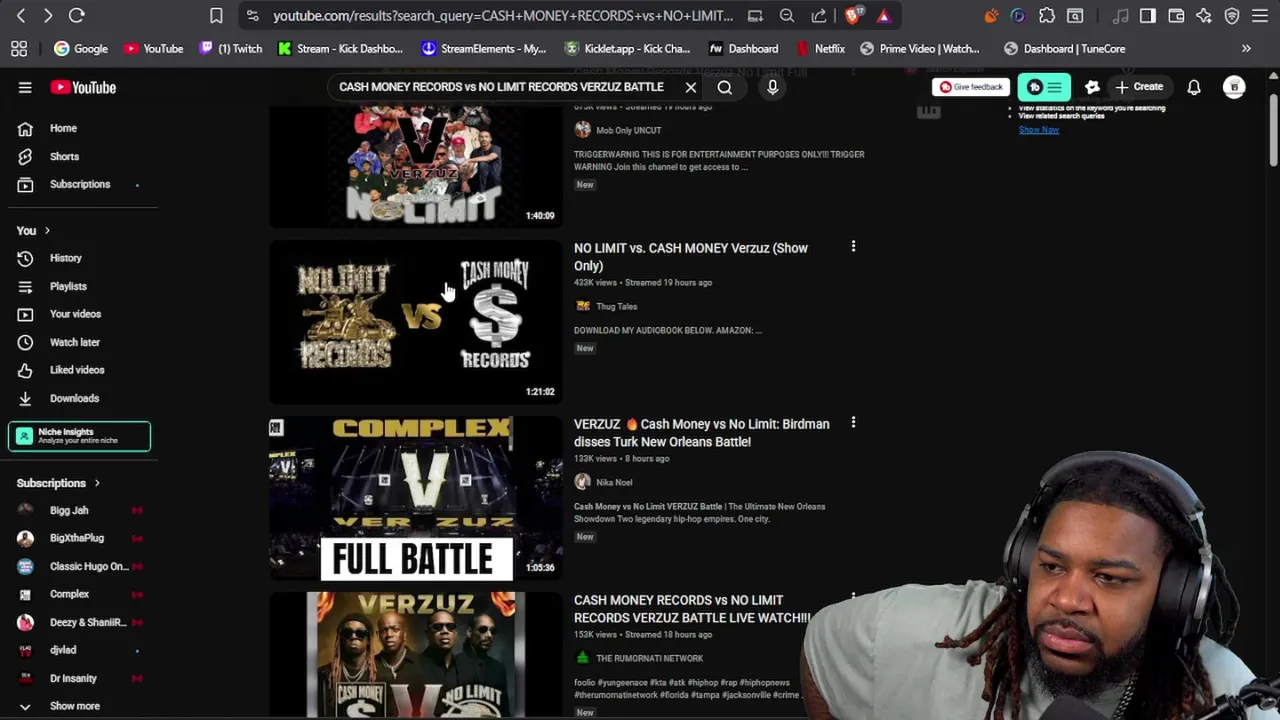Go back using browser back arrow
This screenshot has height=720, width=1280.
21,16
